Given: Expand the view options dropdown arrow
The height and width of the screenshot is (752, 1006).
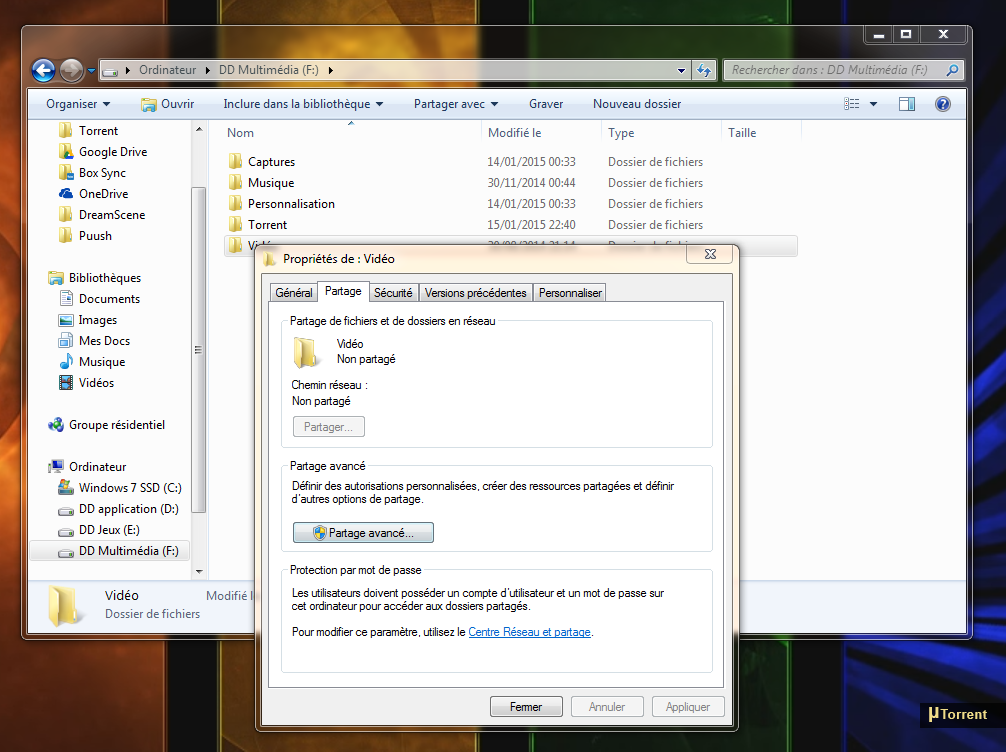Looking at the screenshot, I should coord(873,104).
